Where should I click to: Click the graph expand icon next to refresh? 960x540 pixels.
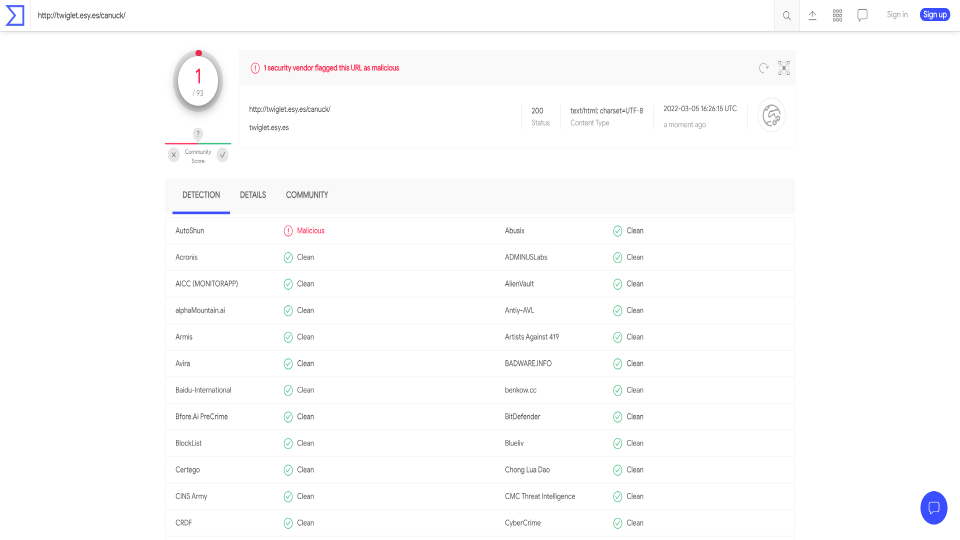(x=784, y=68)
